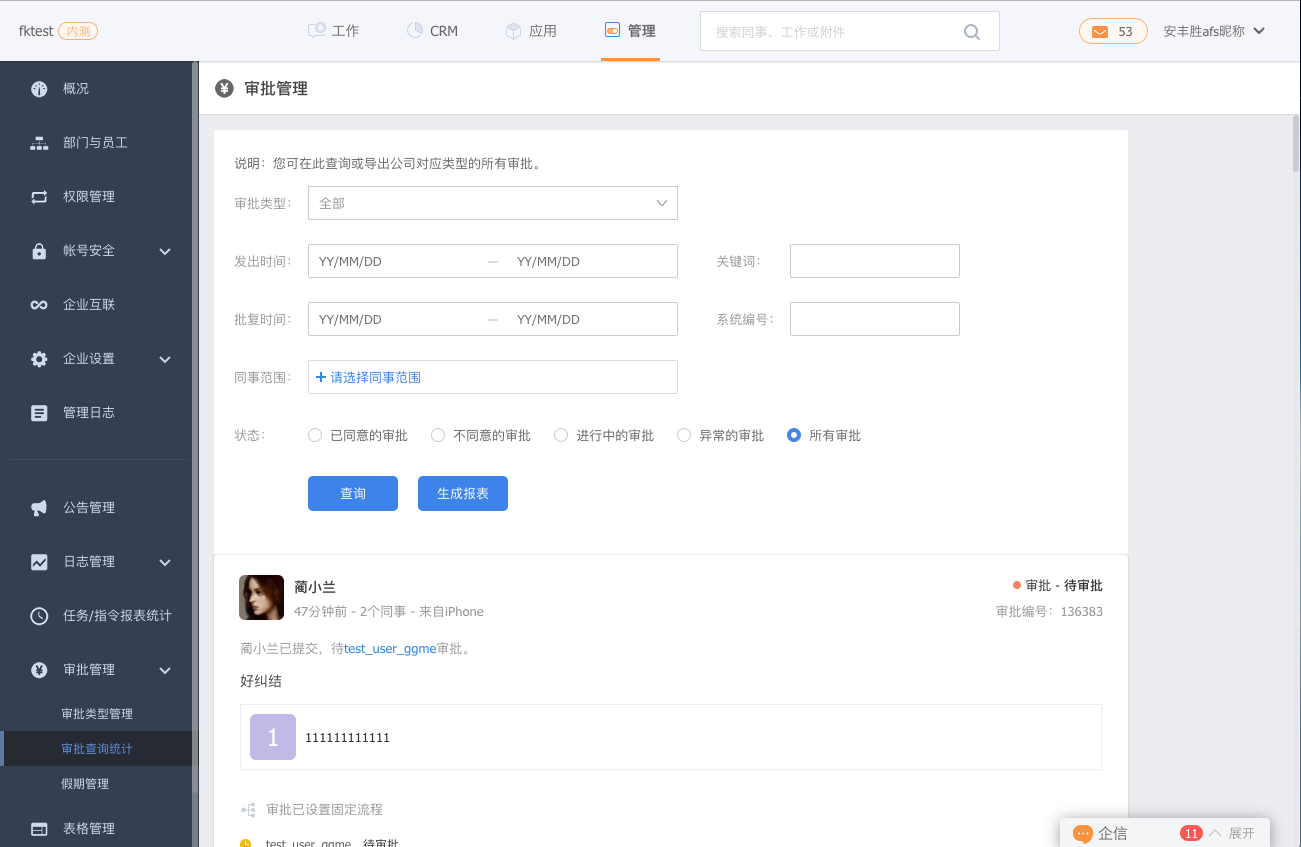Click the 审批 - 待审批 status text

click(x=1064, y=586)
